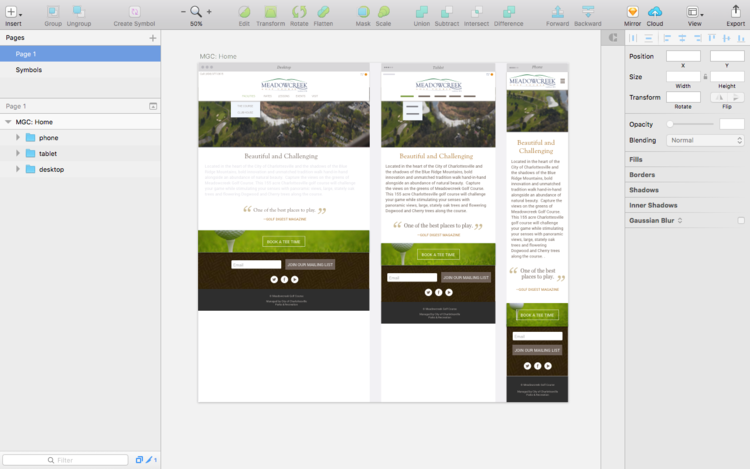Screen dimensions: 750x469
Task: Move layer Backward
Action: [588, 15]
